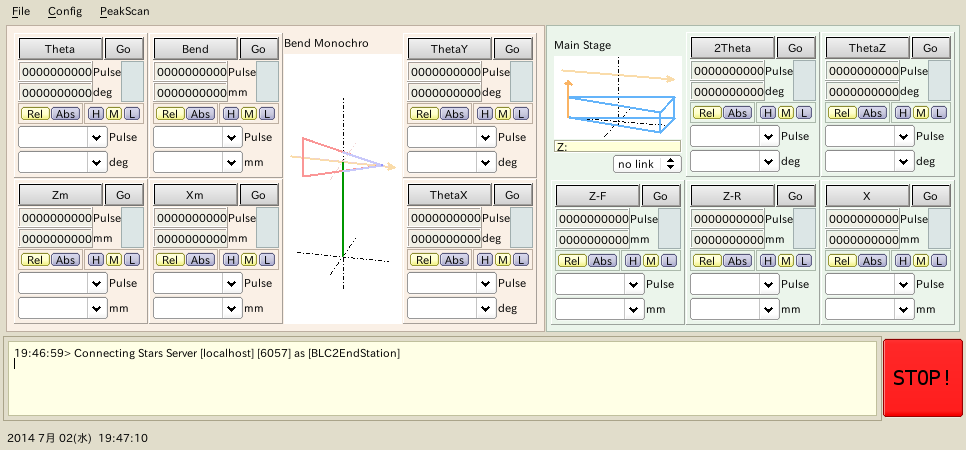Open the 'no link' Z selector

coord(647,163)
